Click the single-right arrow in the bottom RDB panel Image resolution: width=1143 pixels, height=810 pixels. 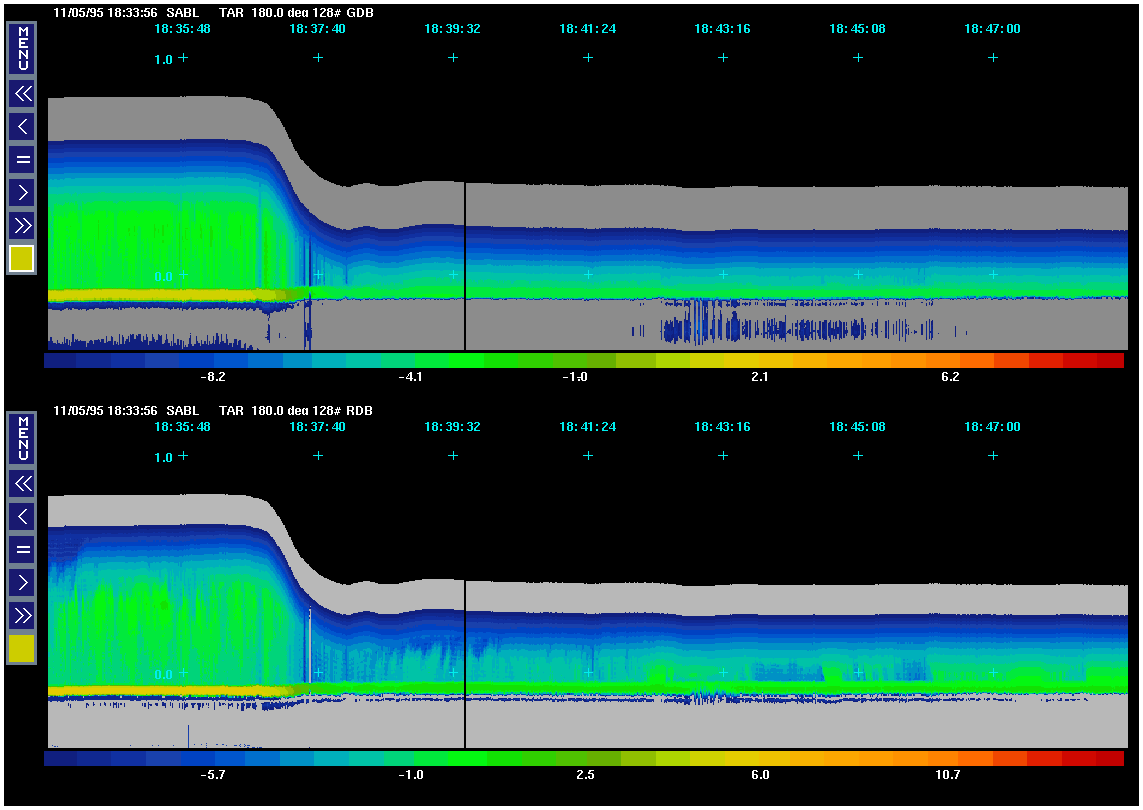[22, 581]
